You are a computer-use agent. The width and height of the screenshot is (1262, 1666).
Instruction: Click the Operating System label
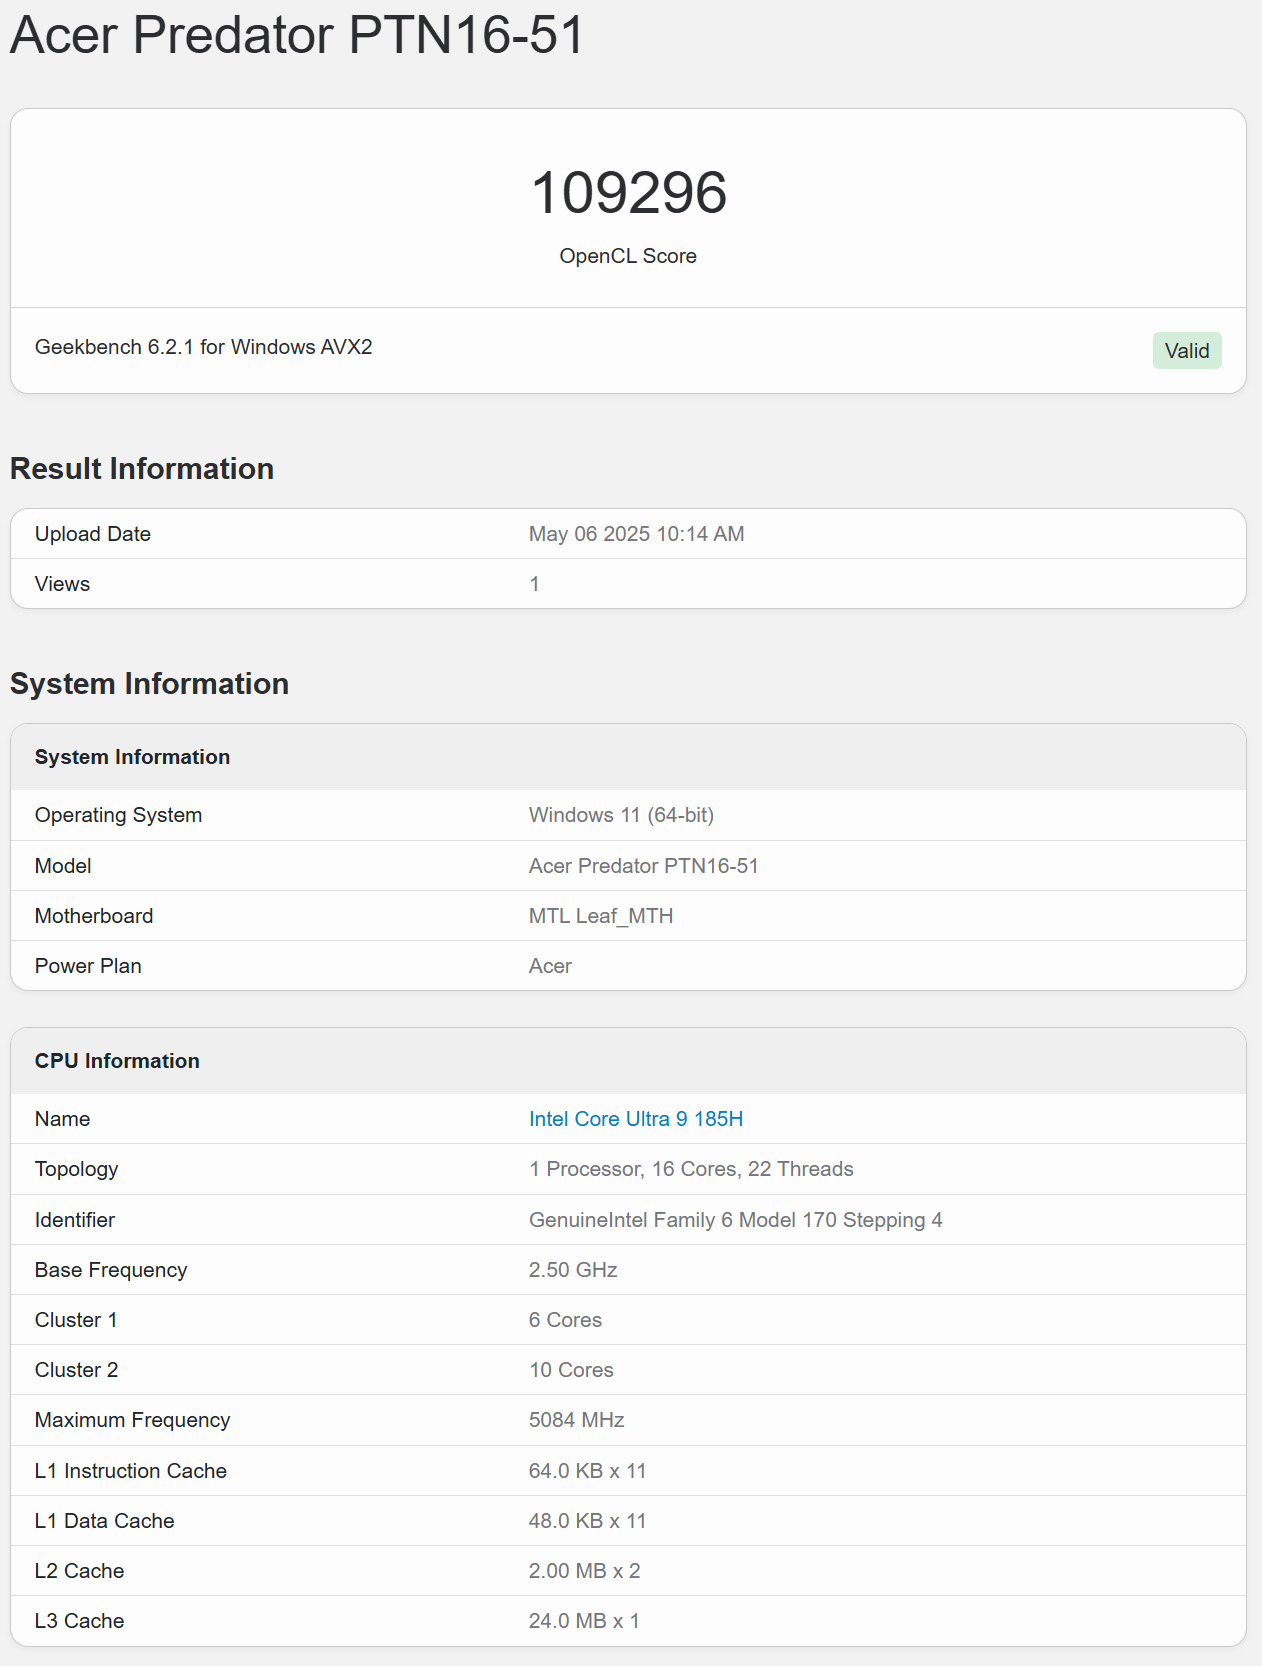118,815
